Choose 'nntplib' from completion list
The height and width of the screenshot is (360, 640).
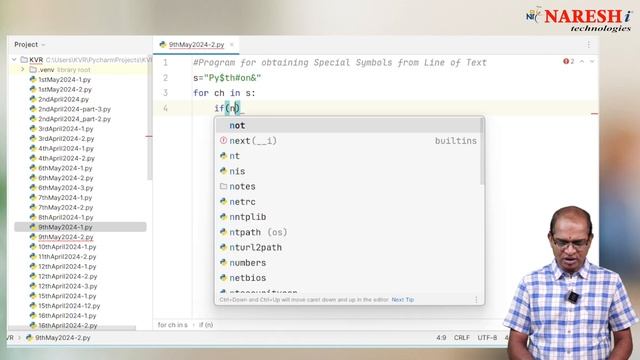tap(347, 217)
